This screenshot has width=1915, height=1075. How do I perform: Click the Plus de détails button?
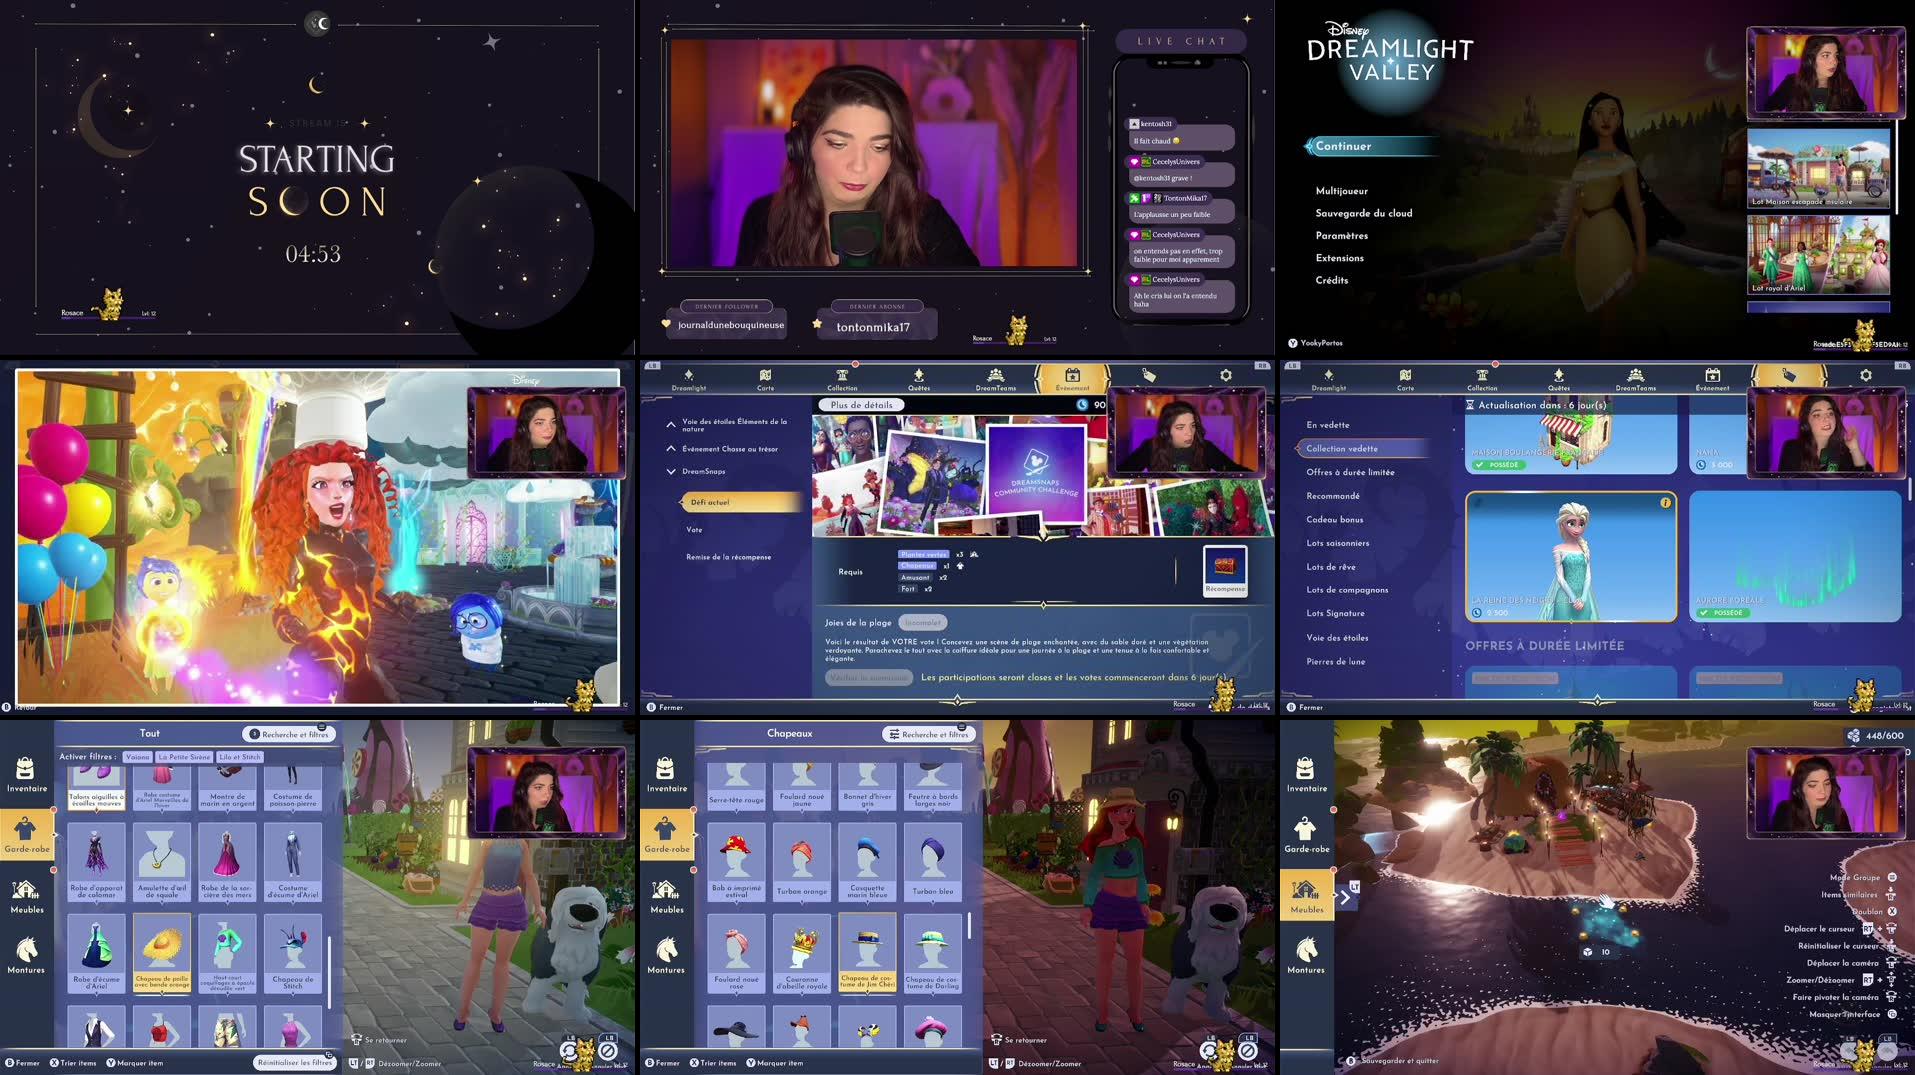click(861, 405)
